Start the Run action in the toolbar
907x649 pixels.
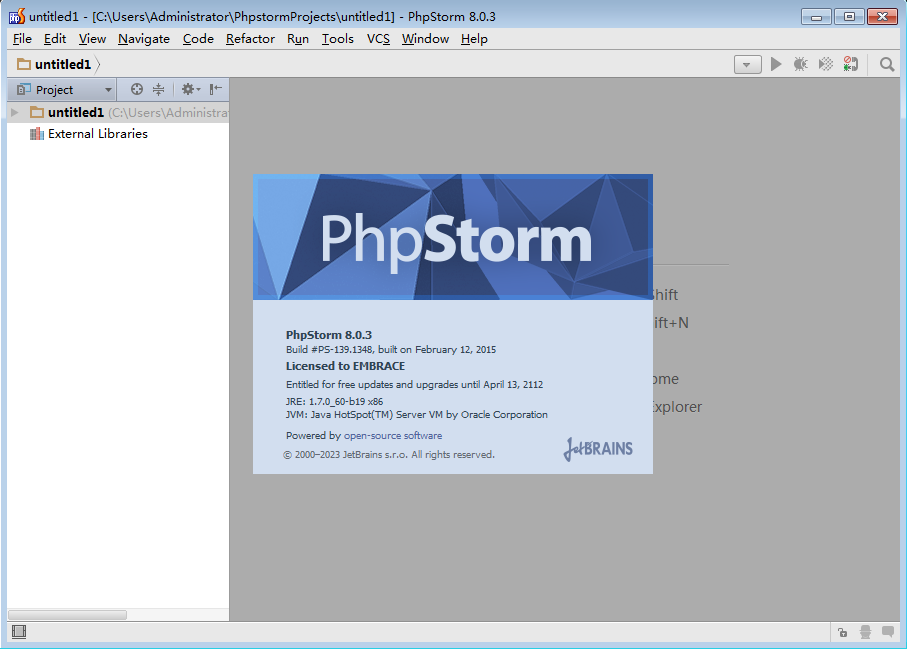(x=776, y=64)
